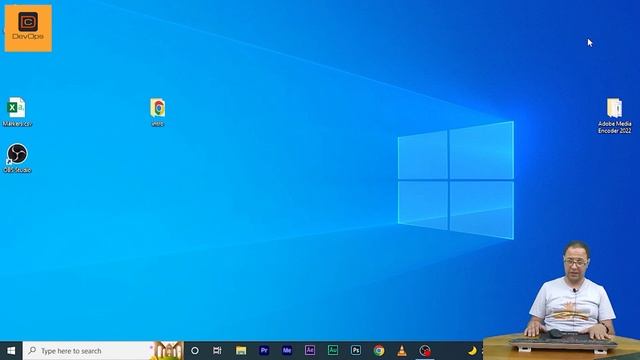Open Adobe Media Encoder taskbar icon

point(287,350)
